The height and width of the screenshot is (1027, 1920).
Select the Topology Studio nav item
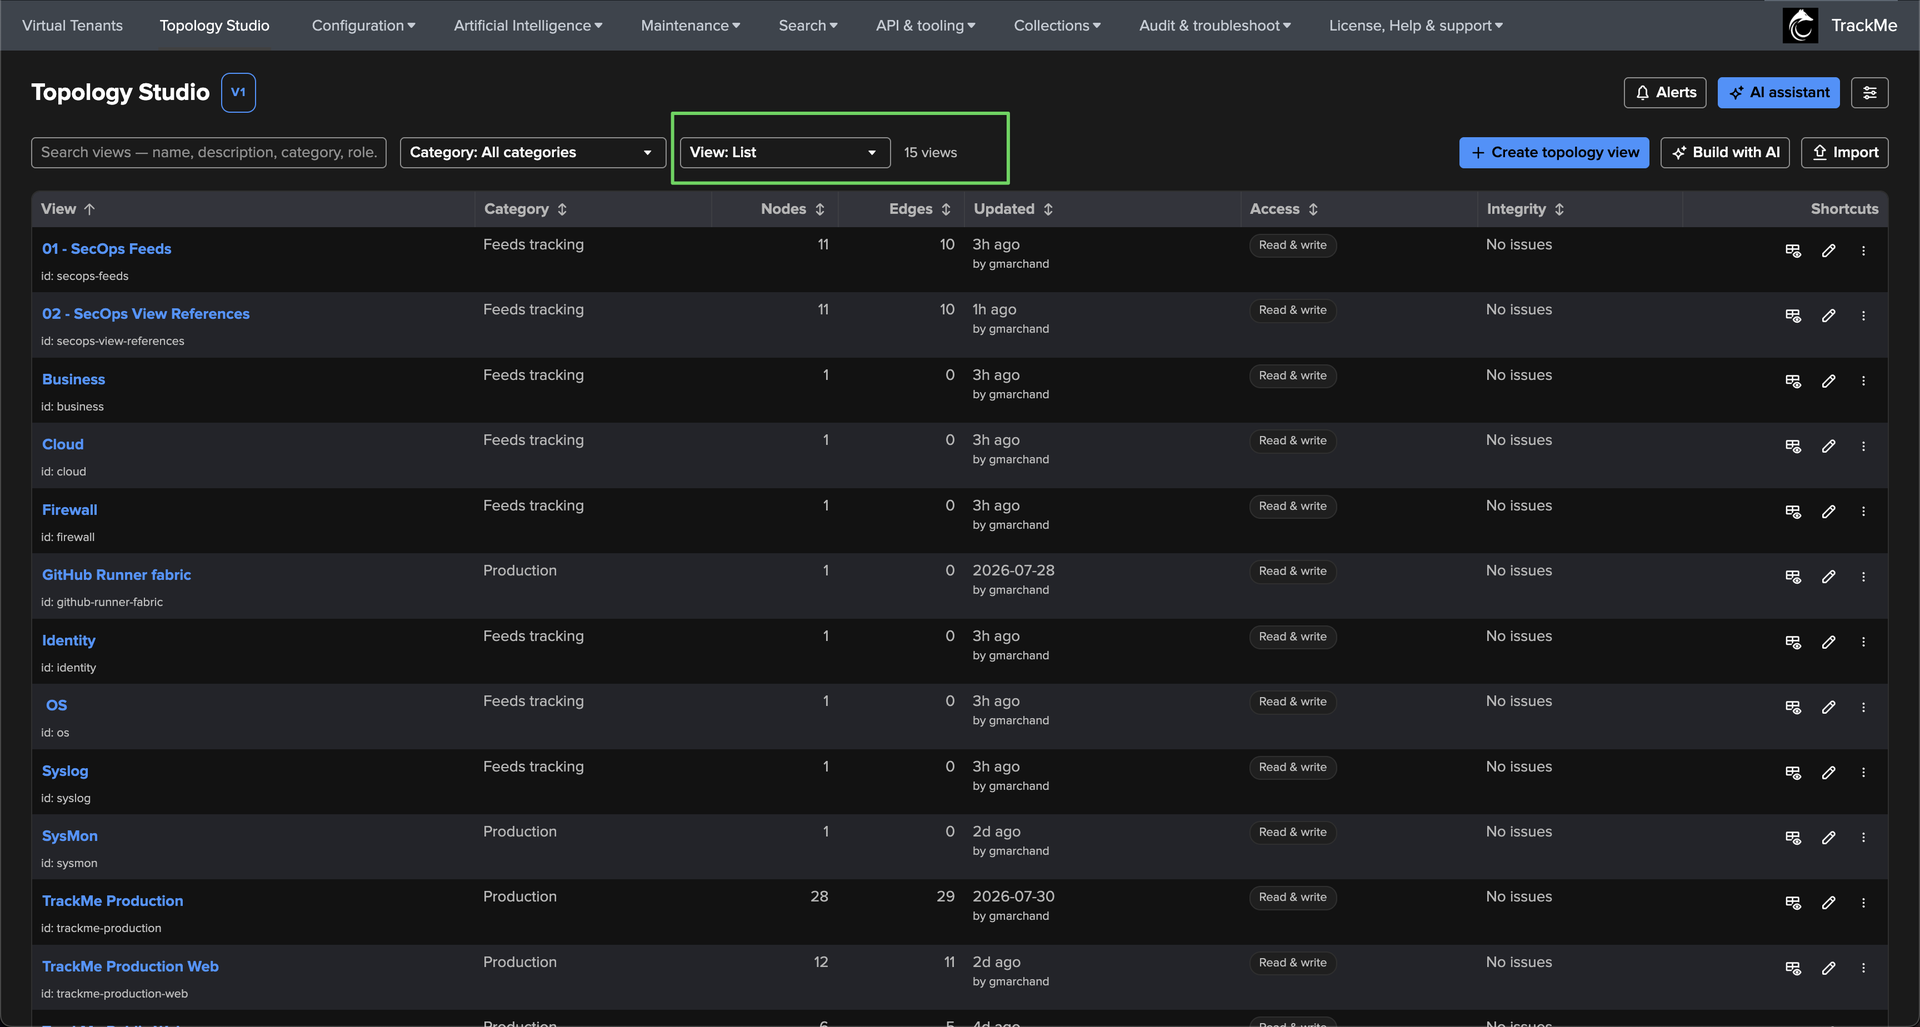tap(214, 25)
